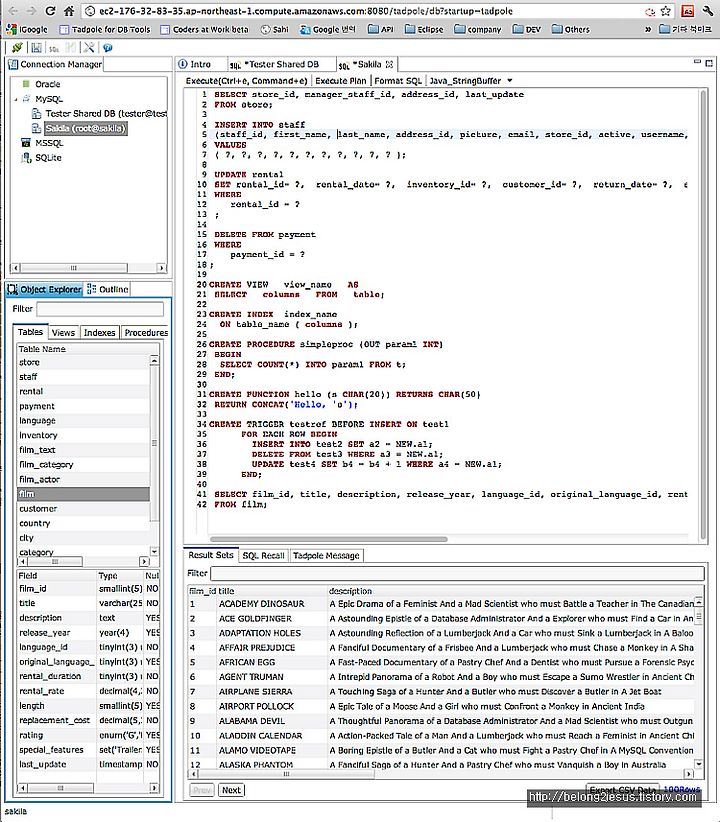The width and height of the screenshot is (720, 822).
Task: Click the Object Explorer Filter field
Action: coord(100,309)
